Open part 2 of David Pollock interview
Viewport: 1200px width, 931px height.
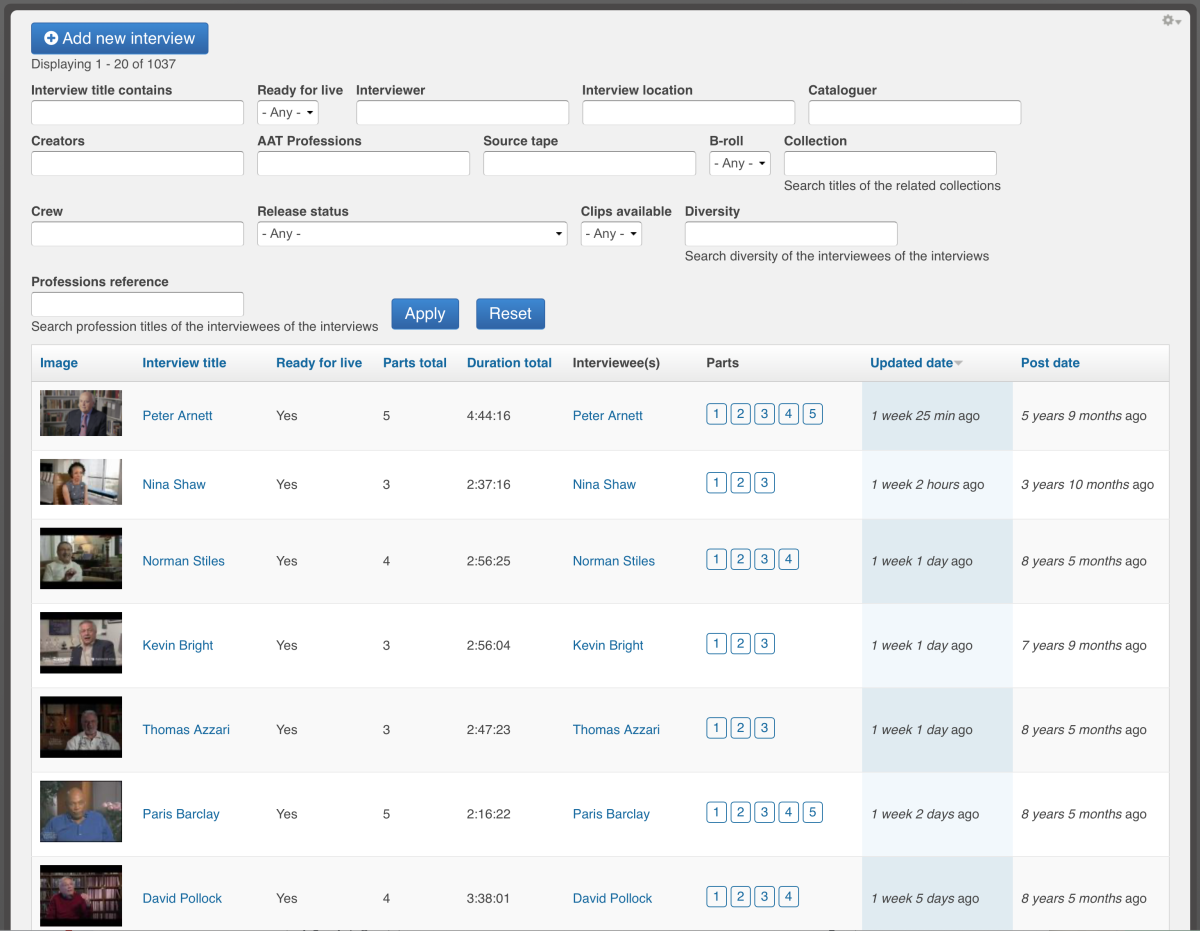coord(740,897)
